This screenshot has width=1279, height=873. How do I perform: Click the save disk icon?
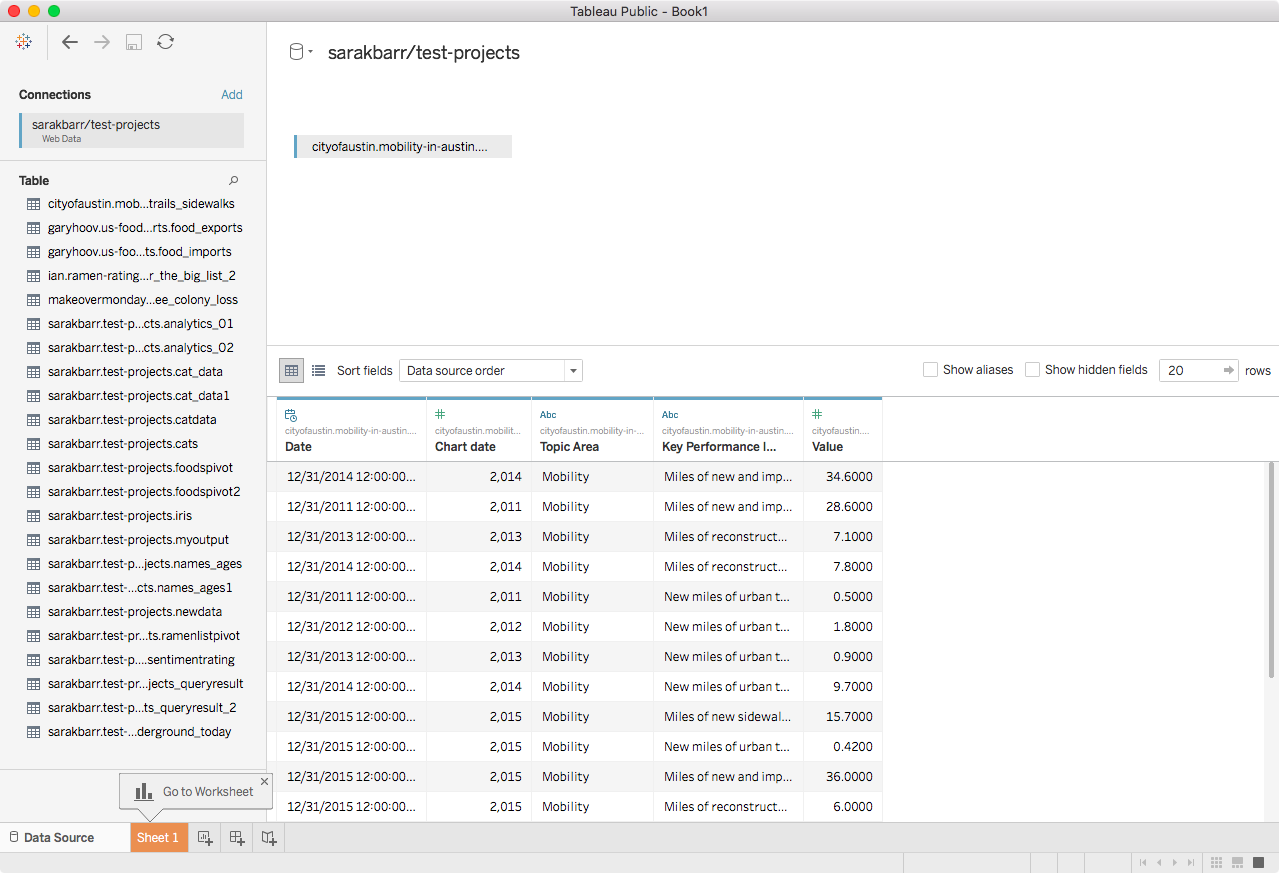coord(134,42)
